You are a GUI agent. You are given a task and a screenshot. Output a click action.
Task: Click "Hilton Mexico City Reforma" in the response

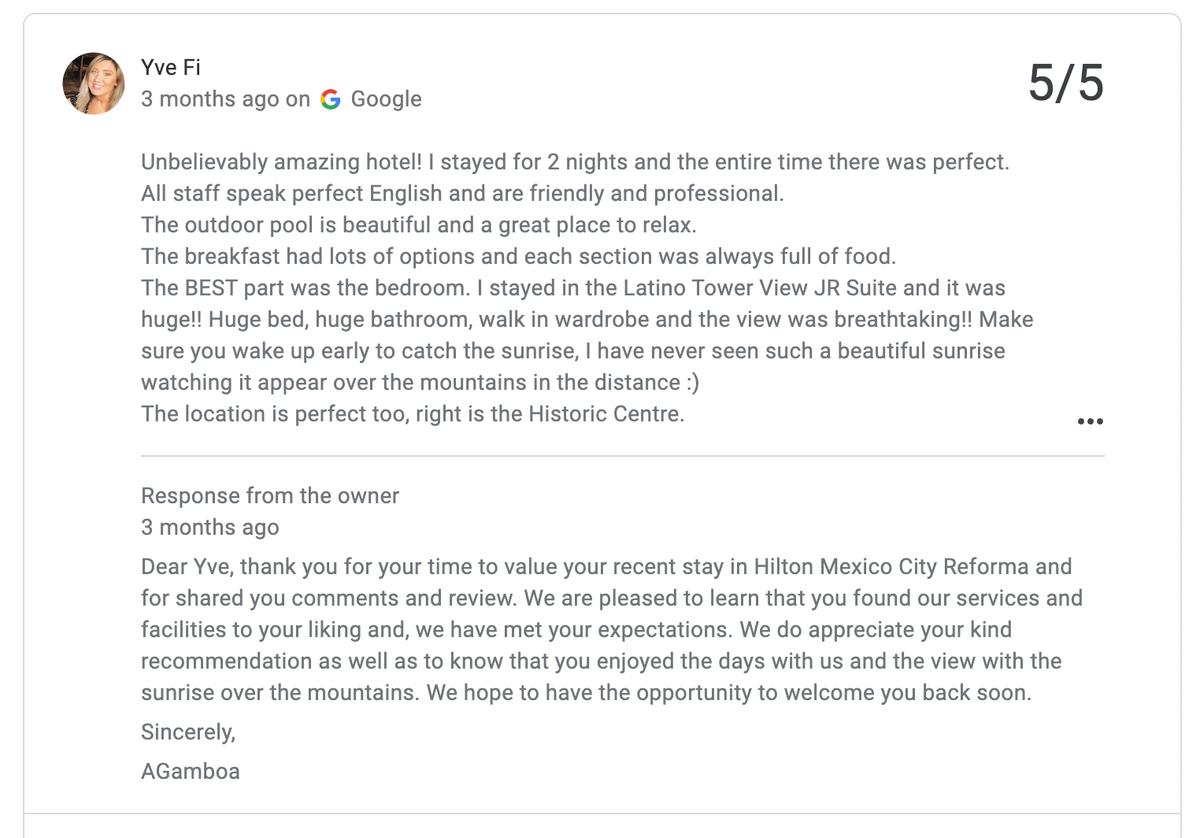[x=891, y=567]
